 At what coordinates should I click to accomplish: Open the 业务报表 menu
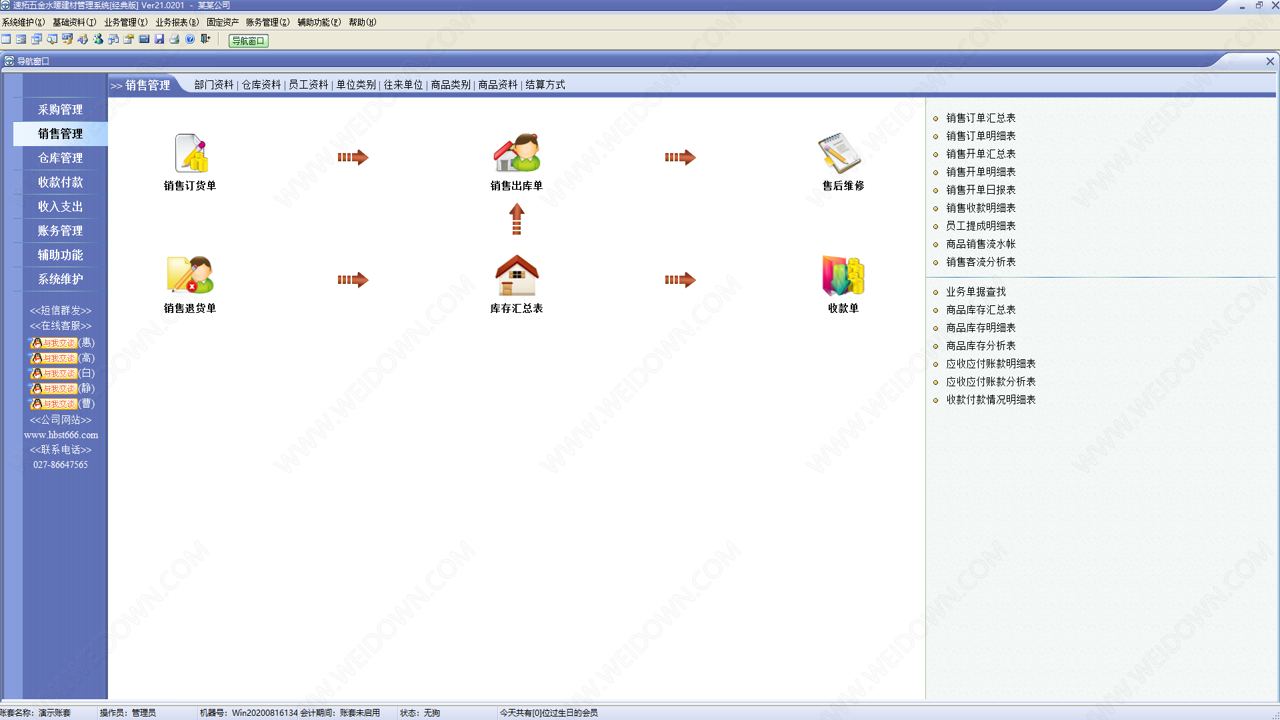coord(177,22)
